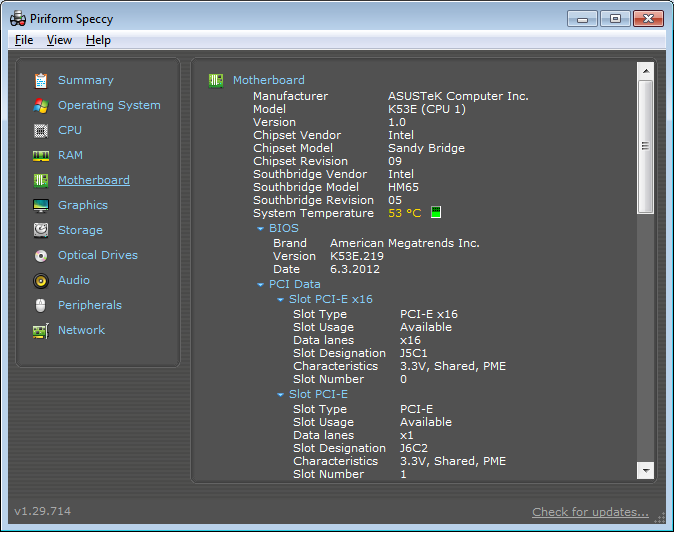The width and height of the screenshot is (682, 536).
Task: Open the Operating System Windows icon
Action: (41, 106)
